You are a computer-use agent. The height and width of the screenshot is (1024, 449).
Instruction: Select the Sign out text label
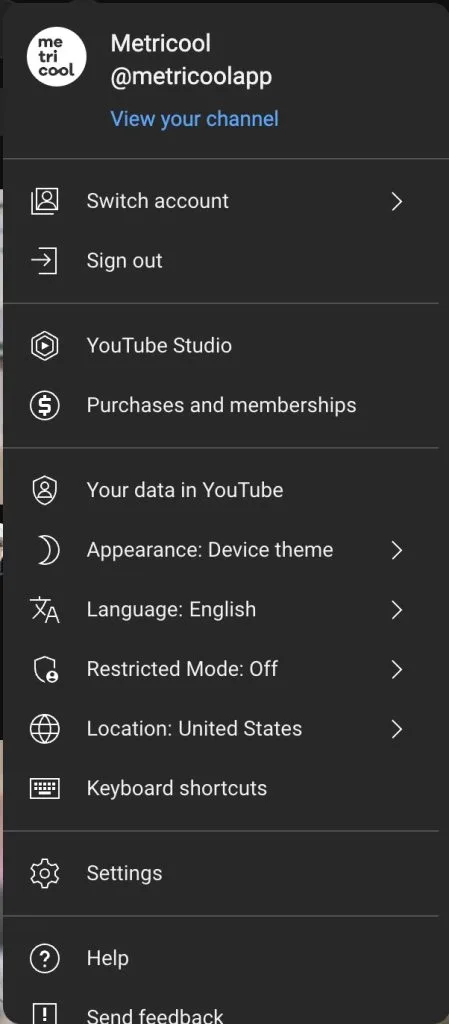[125, 261]
